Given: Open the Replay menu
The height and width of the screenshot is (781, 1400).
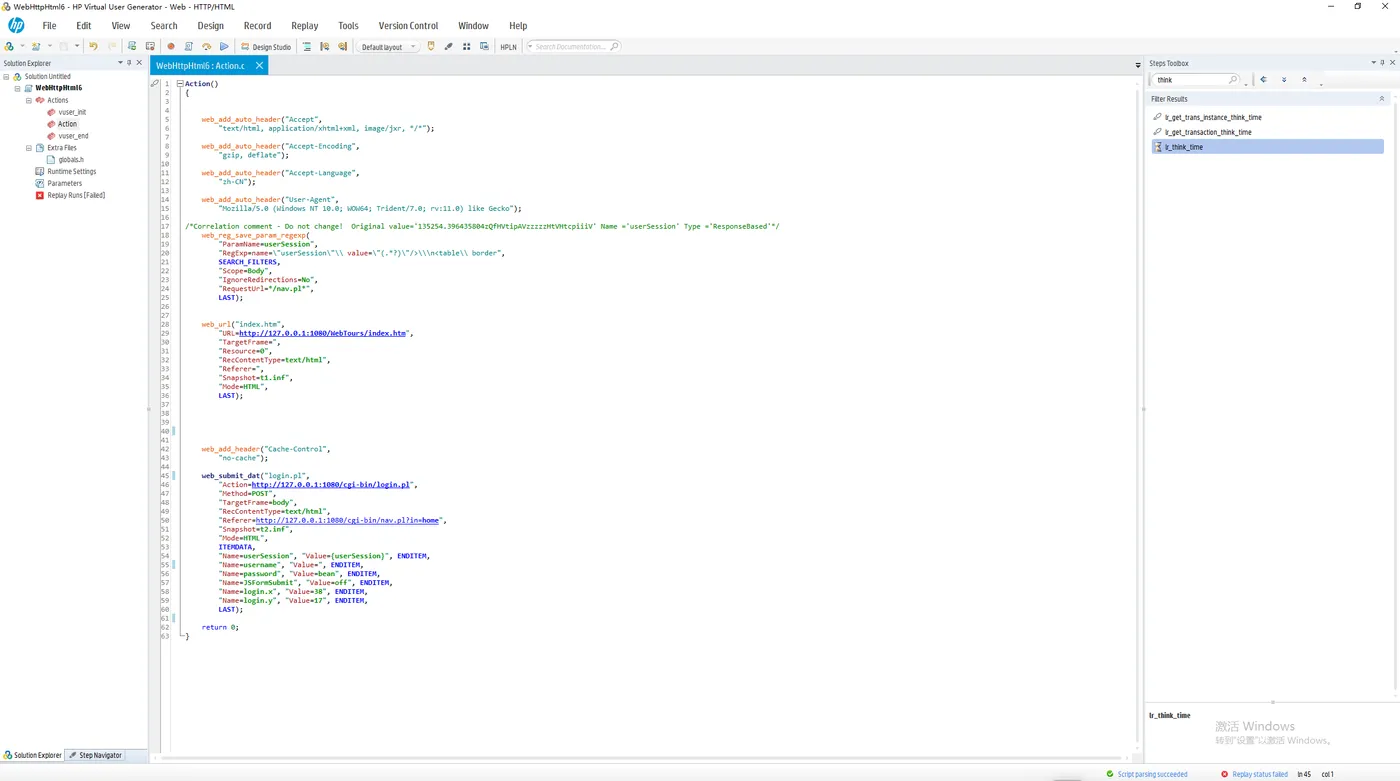Looking at the screenshot, I should point(305,26).
